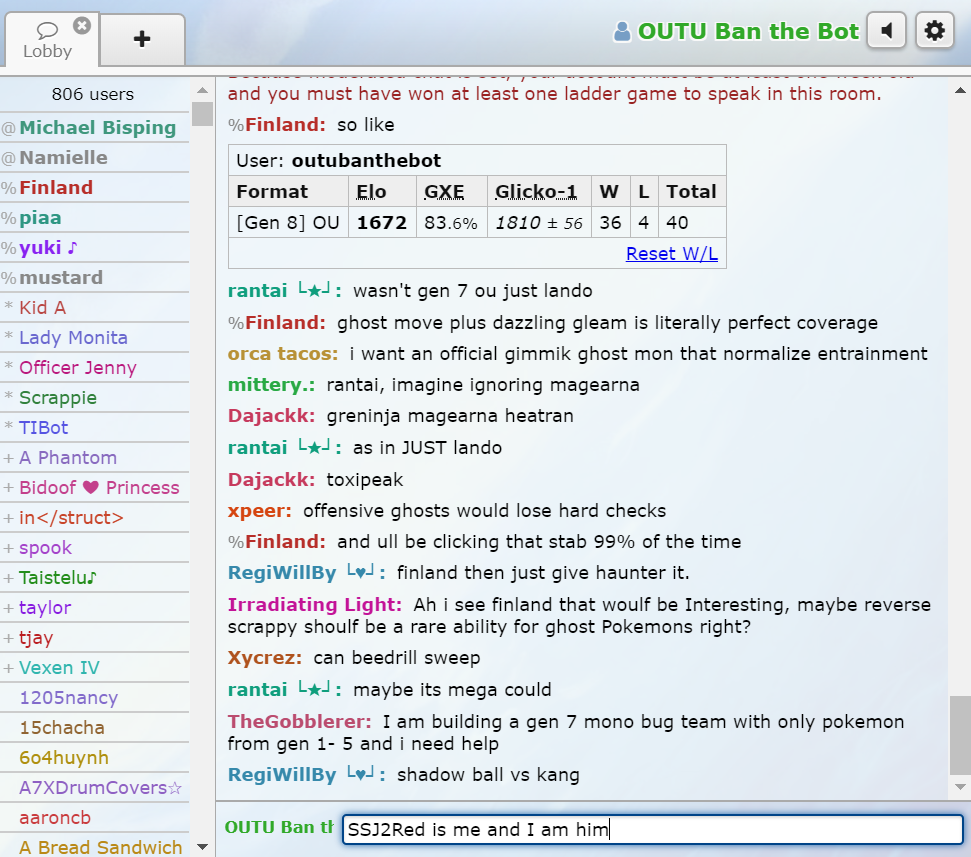Open a new room with plus tab
This screenshot has height=857, width=971.
142,39
